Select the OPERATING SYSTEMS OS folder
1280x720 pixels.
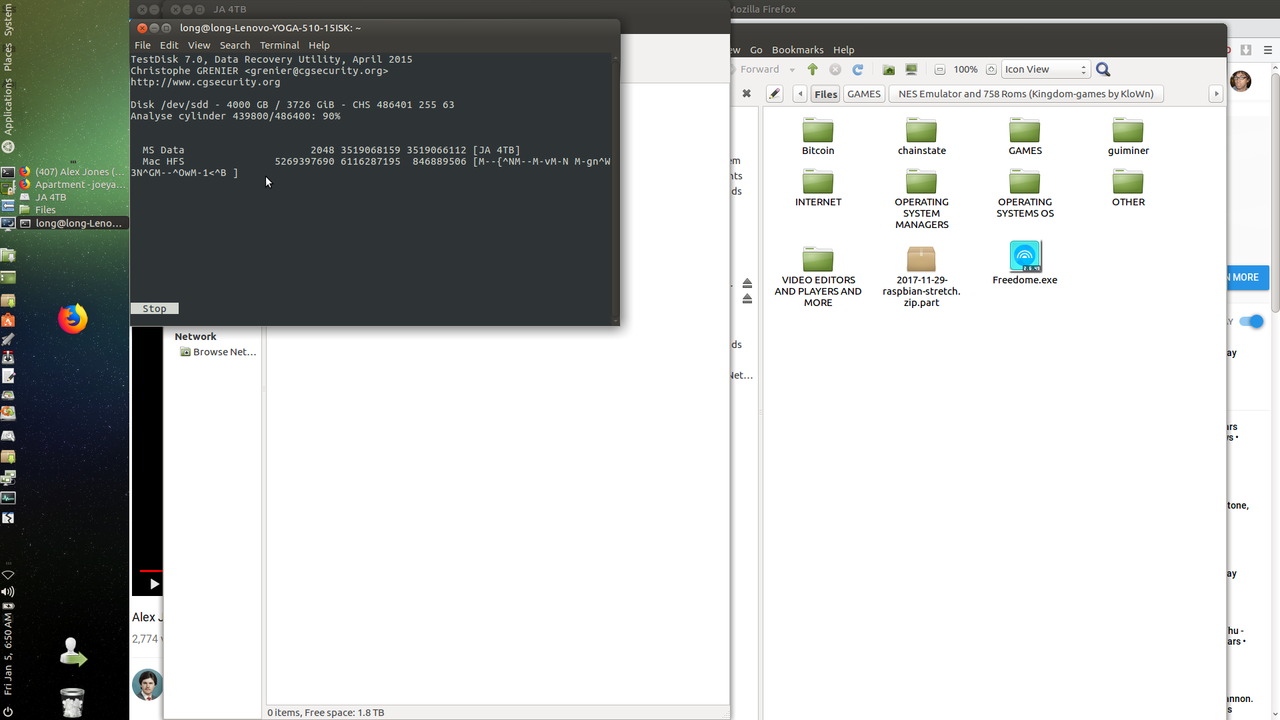click(x=1025, y=194)
